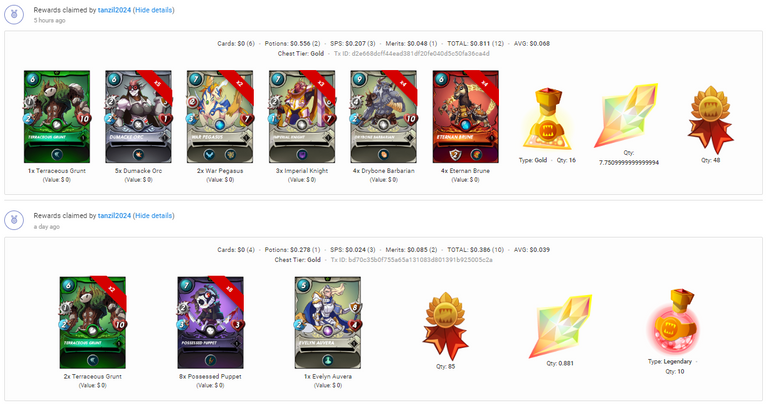Open tanzil2024 profile link in second claim
The width and height of the screenshot is (768, 405).
point(114,215)
